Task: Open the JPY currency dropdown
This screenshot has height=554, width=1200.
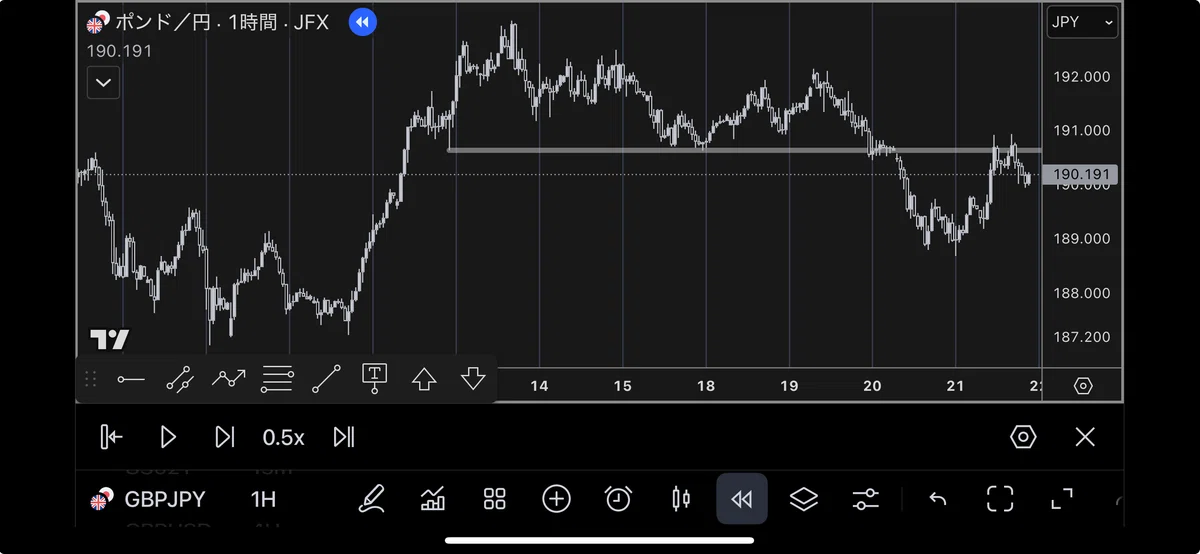Action: 1082,22
